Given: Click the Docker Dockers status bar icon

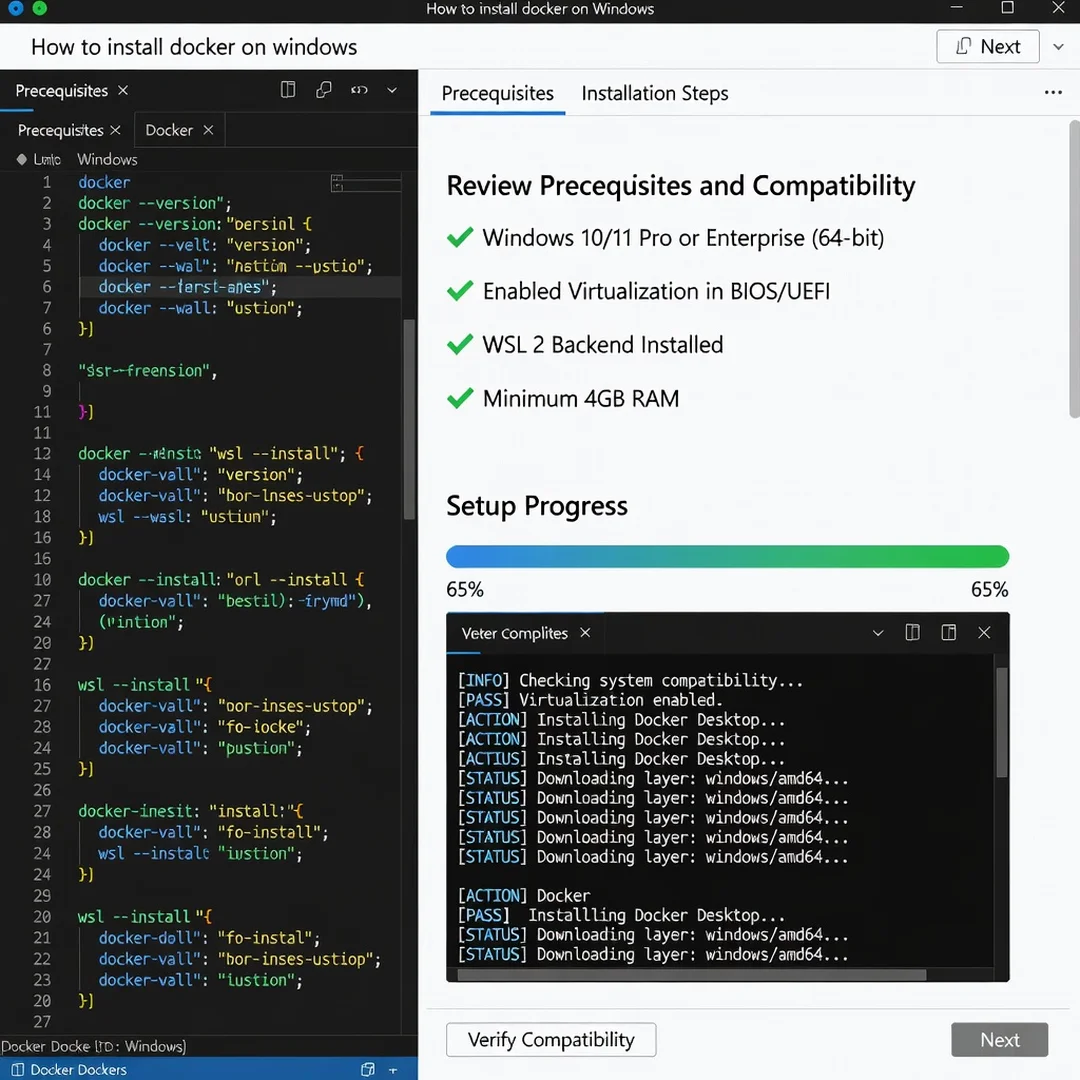Looking at the screenshot, I should click(x=18, y=1069).
